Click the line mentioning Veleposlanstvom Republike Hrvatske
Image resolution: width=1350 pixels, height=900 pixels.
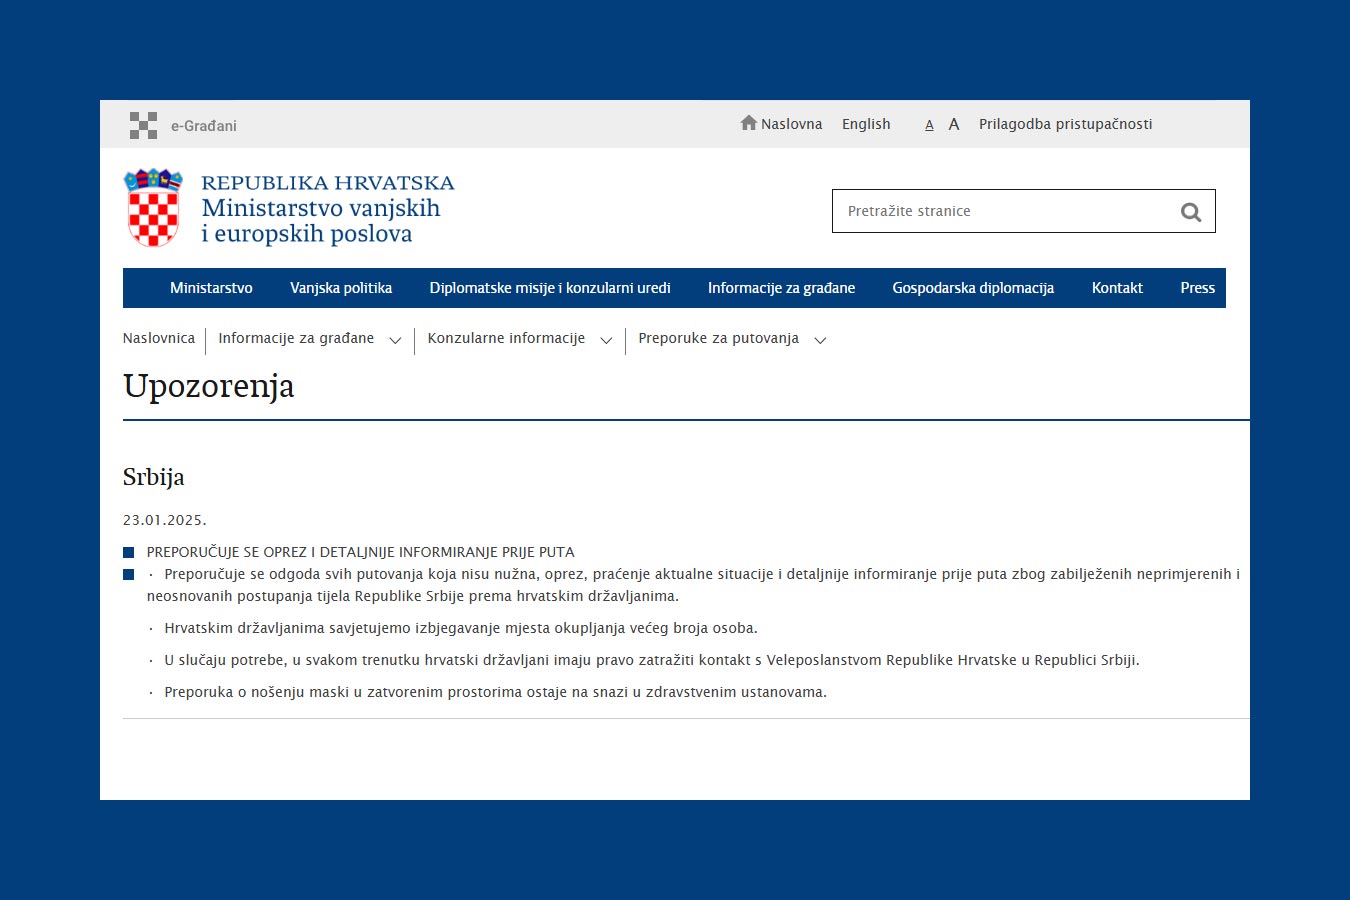point(652,660)
